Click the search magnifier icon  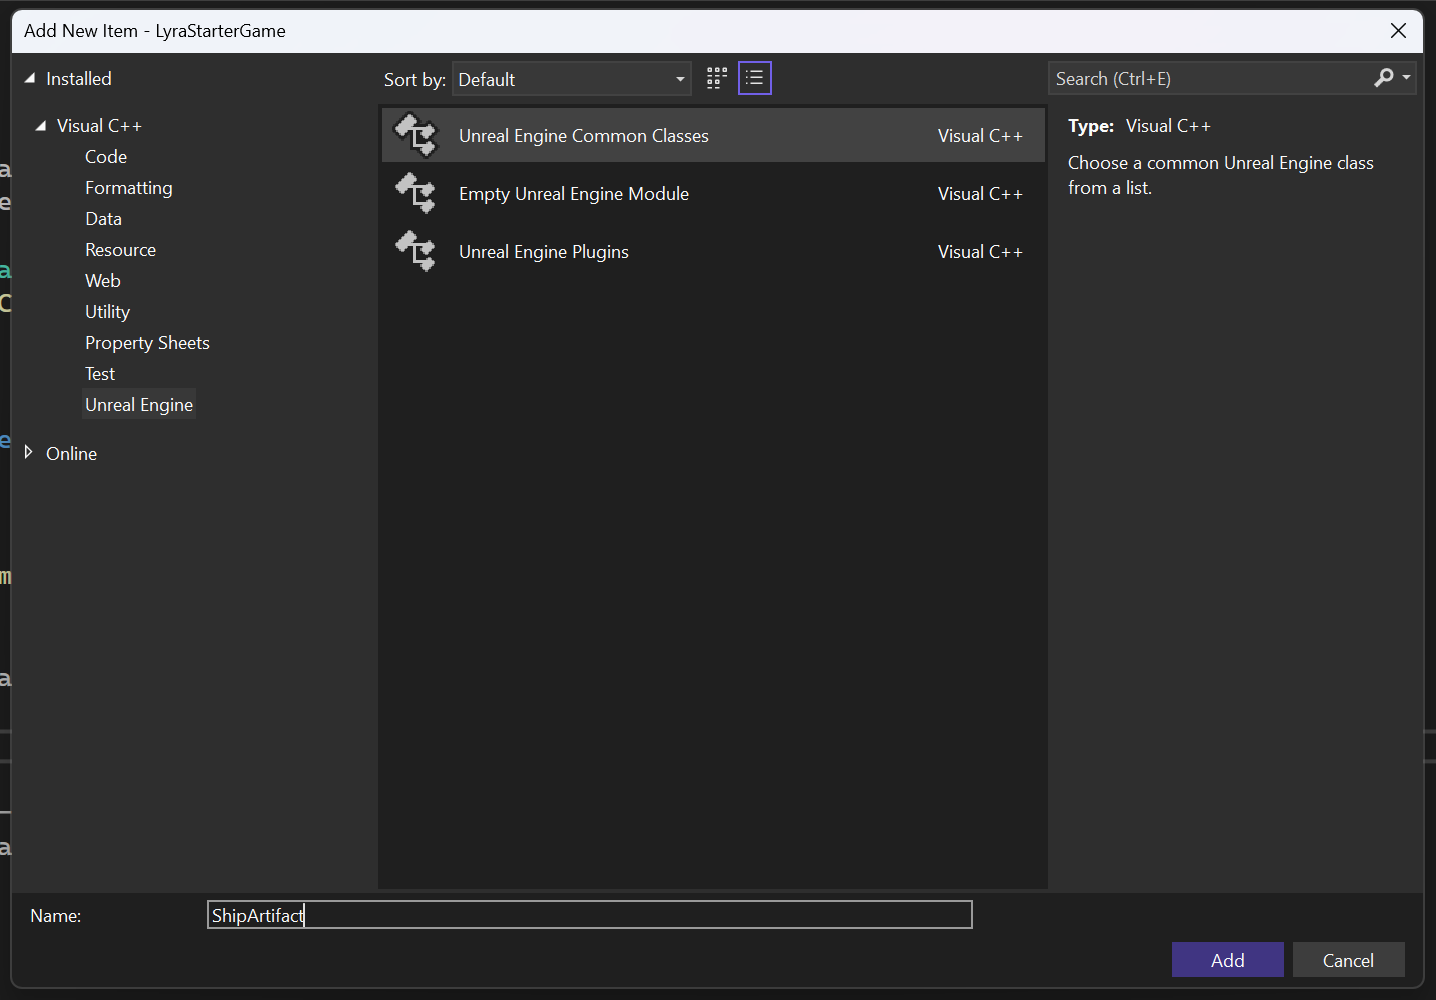(x=1384, y=78)
